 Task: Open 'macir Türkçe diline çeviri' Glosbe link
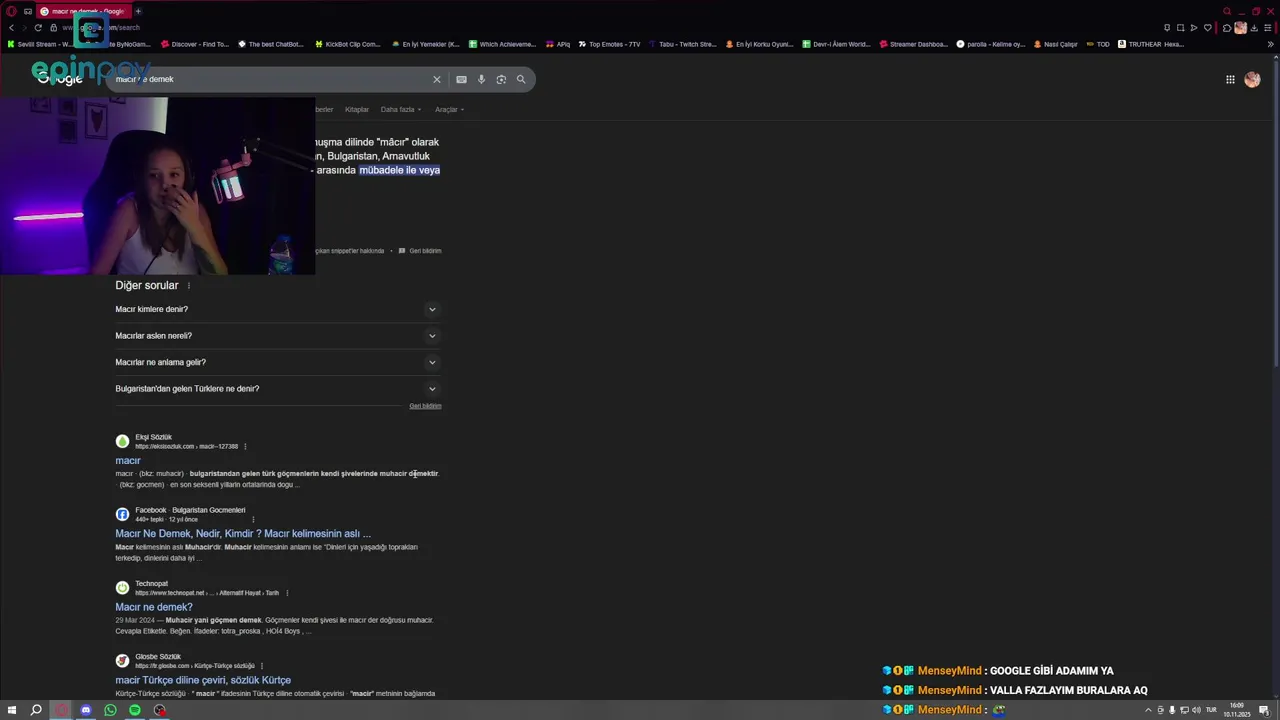[x=203, y=680]
